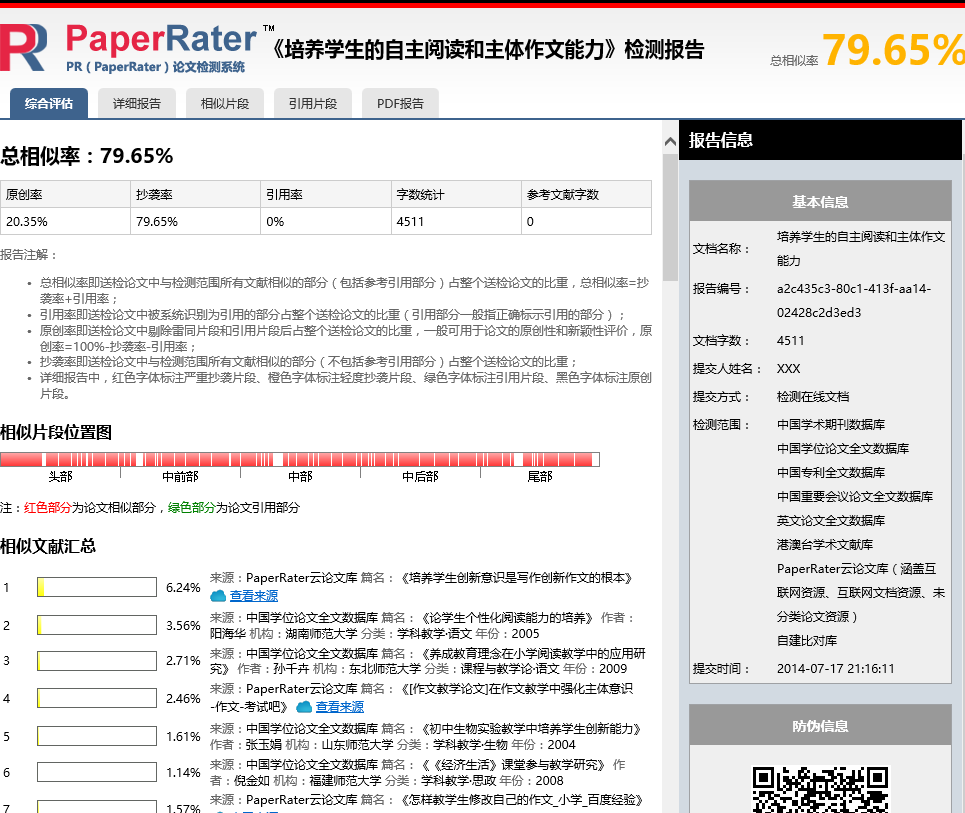Click the 提交方式 value 检测在线文档

[x=813, y=396]
